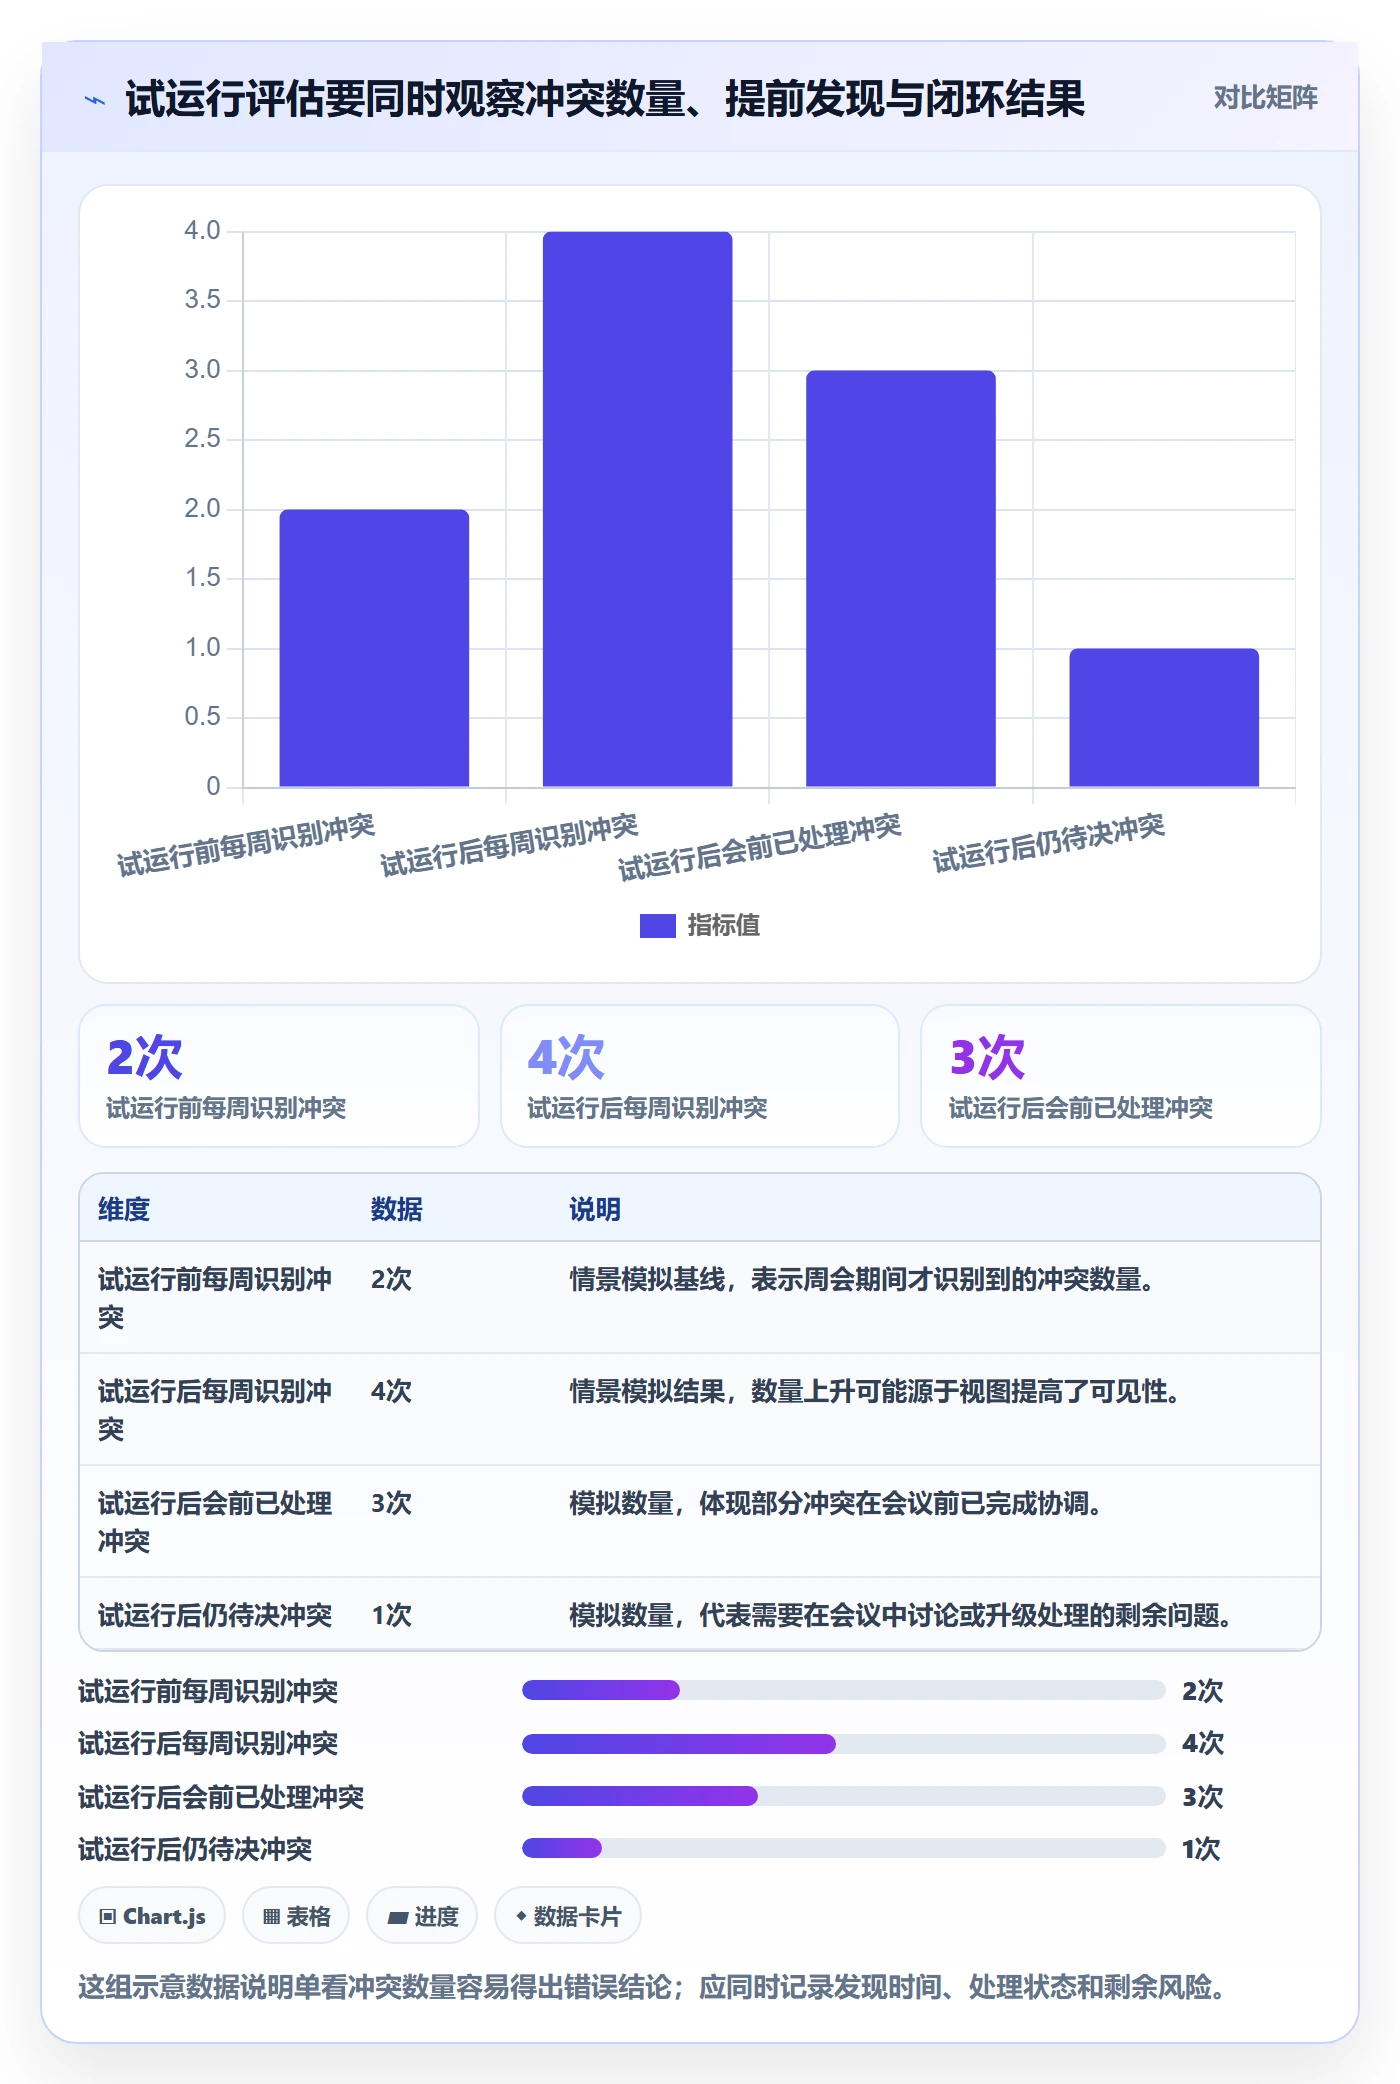The height and width of the screenshot is (2084, 1400).
Task: Click table cell 试运行后每周识别冲突
Action: [x=215, y=1410]
